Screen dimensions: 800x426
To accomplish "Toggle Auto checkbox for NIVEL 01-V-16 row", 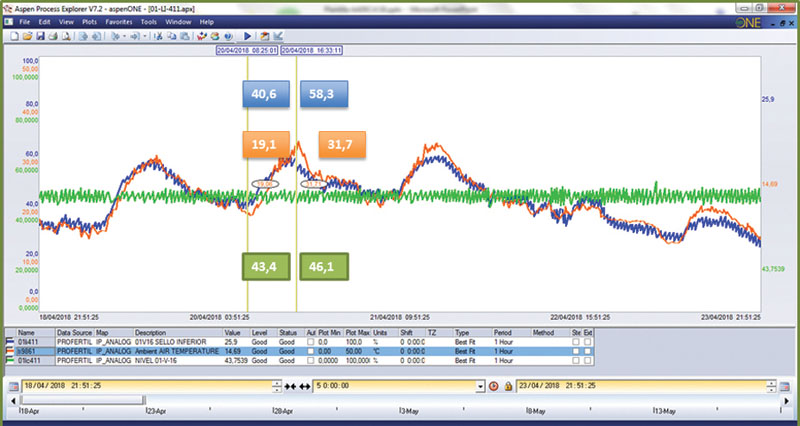I will 310,360.
